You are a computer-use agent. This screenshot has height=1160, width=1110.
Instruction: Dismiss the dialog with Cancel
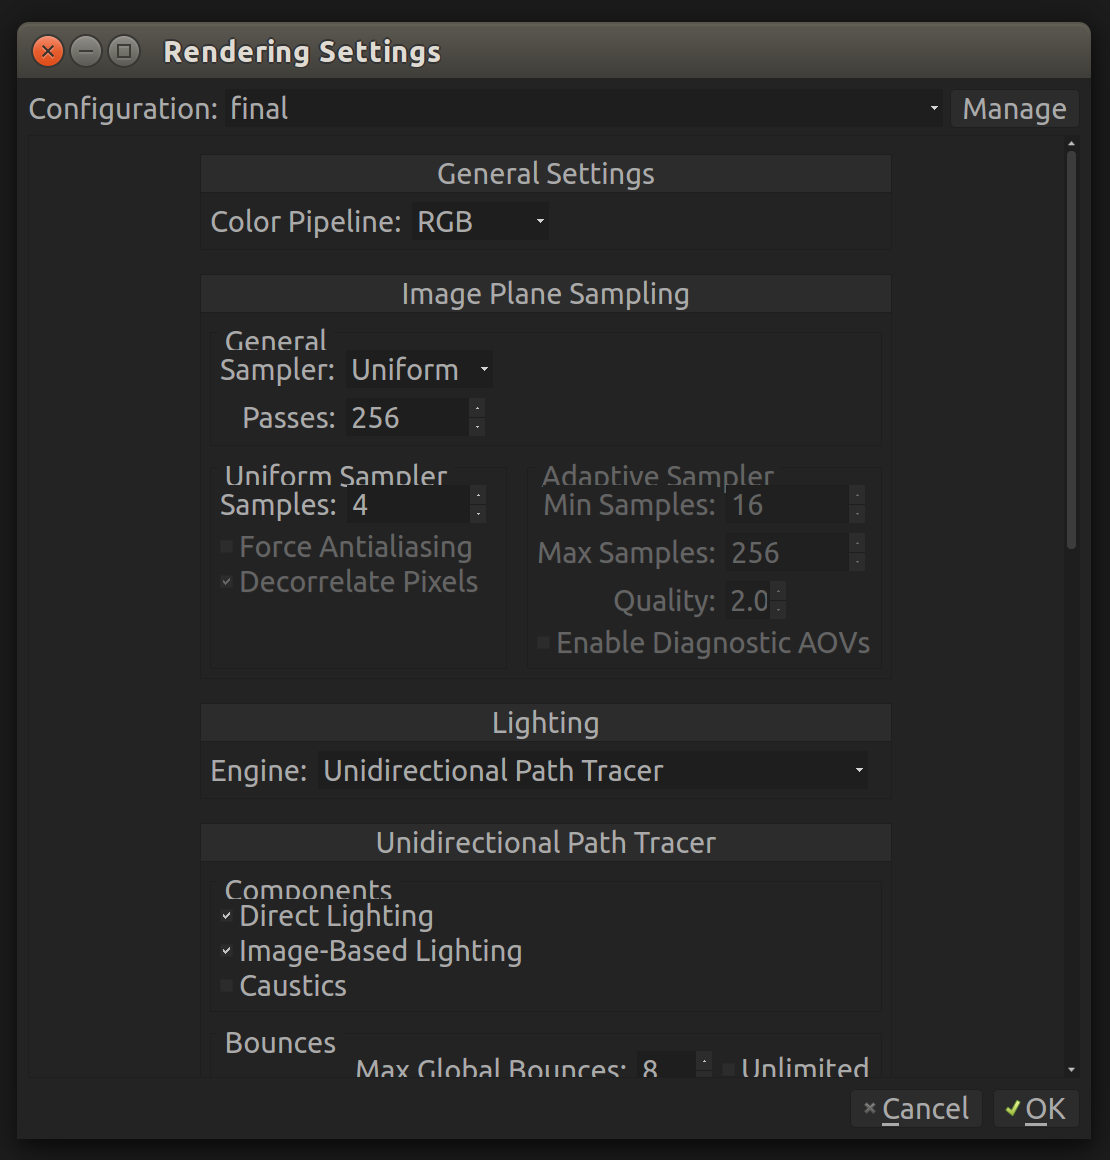(915, 1108)
